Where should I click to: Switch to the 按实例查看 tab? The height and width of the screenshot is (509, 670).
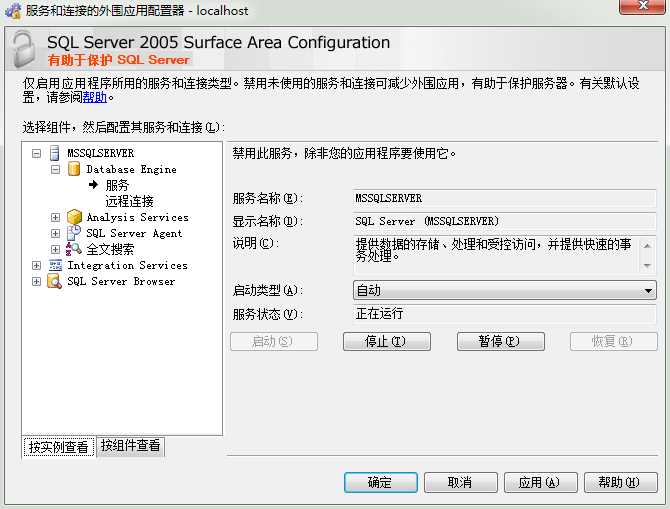click(x=59, y=447)
